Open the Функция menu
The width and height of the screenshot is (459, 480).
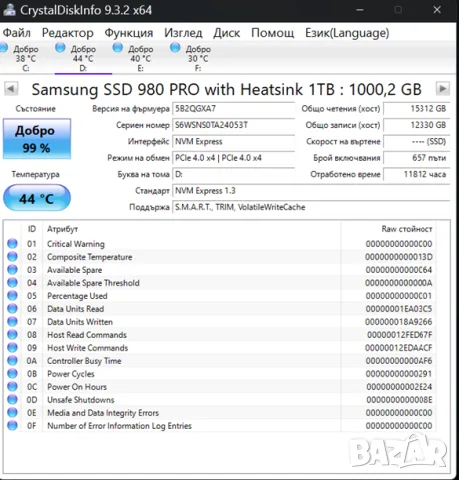click(x=129, y=33)
